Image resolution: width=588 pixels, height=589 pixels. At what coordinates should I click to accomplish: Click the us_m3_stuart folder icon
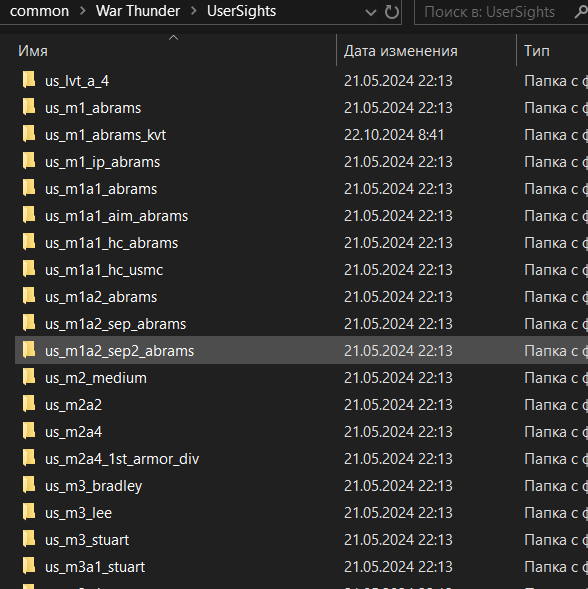click(x=29, y=539)
